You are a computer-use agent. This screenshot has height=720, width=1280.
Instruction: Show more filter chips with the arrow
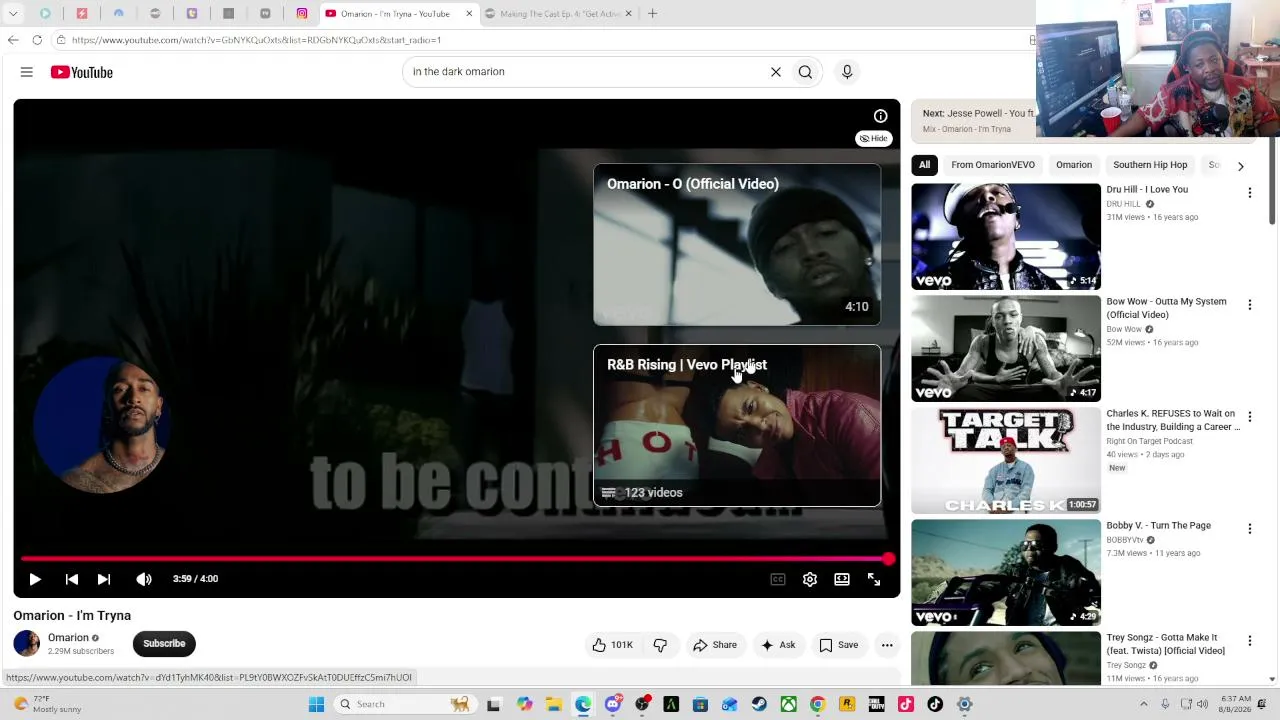[x=1241, y=166]
